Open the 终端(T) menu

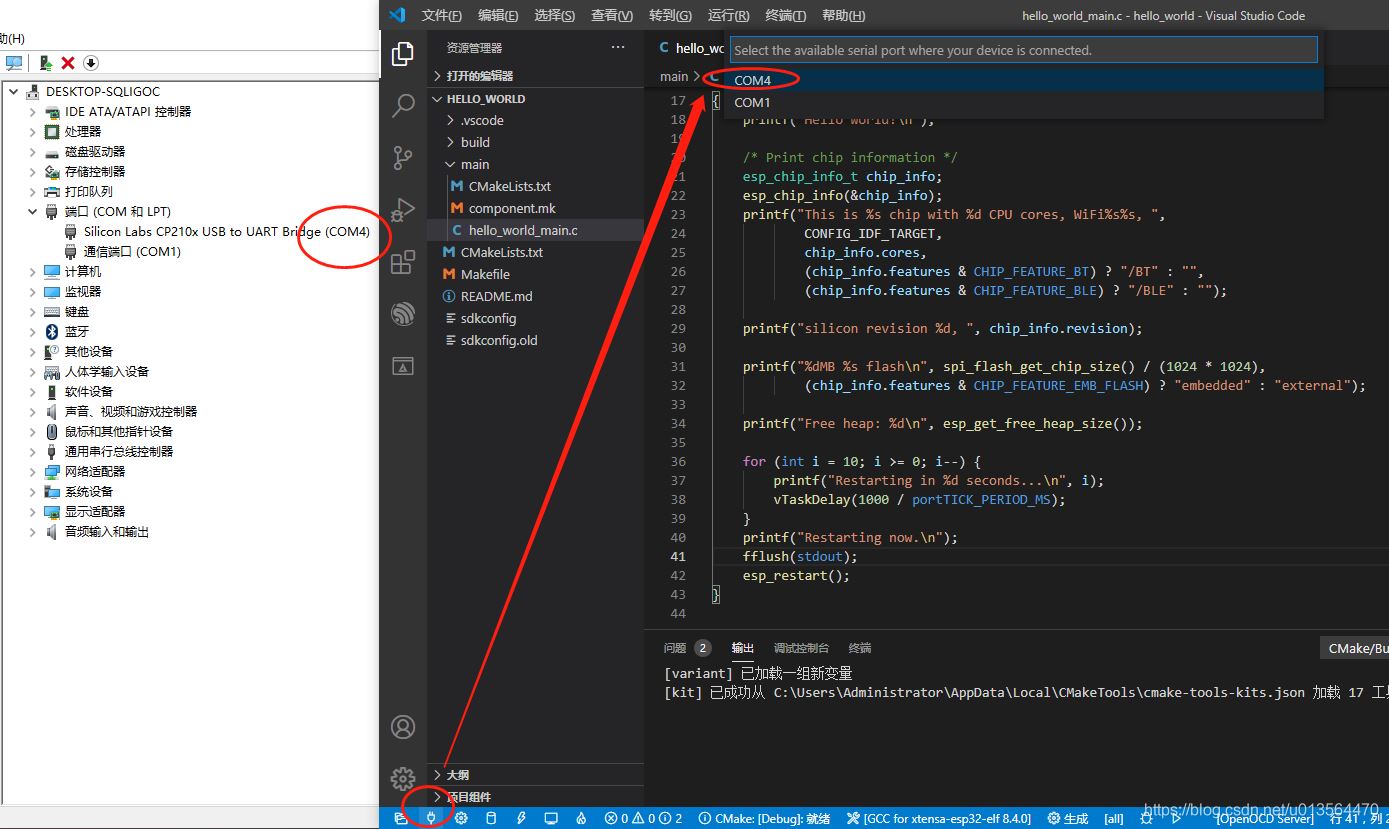[785, 15]
